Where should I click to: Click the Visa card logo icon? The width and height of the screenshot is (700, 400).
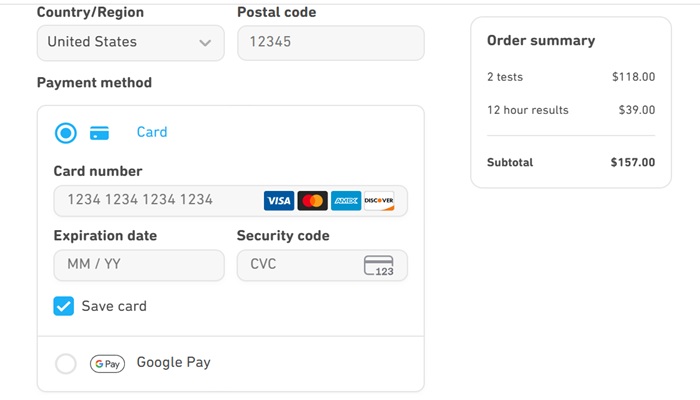pos(279,201)
